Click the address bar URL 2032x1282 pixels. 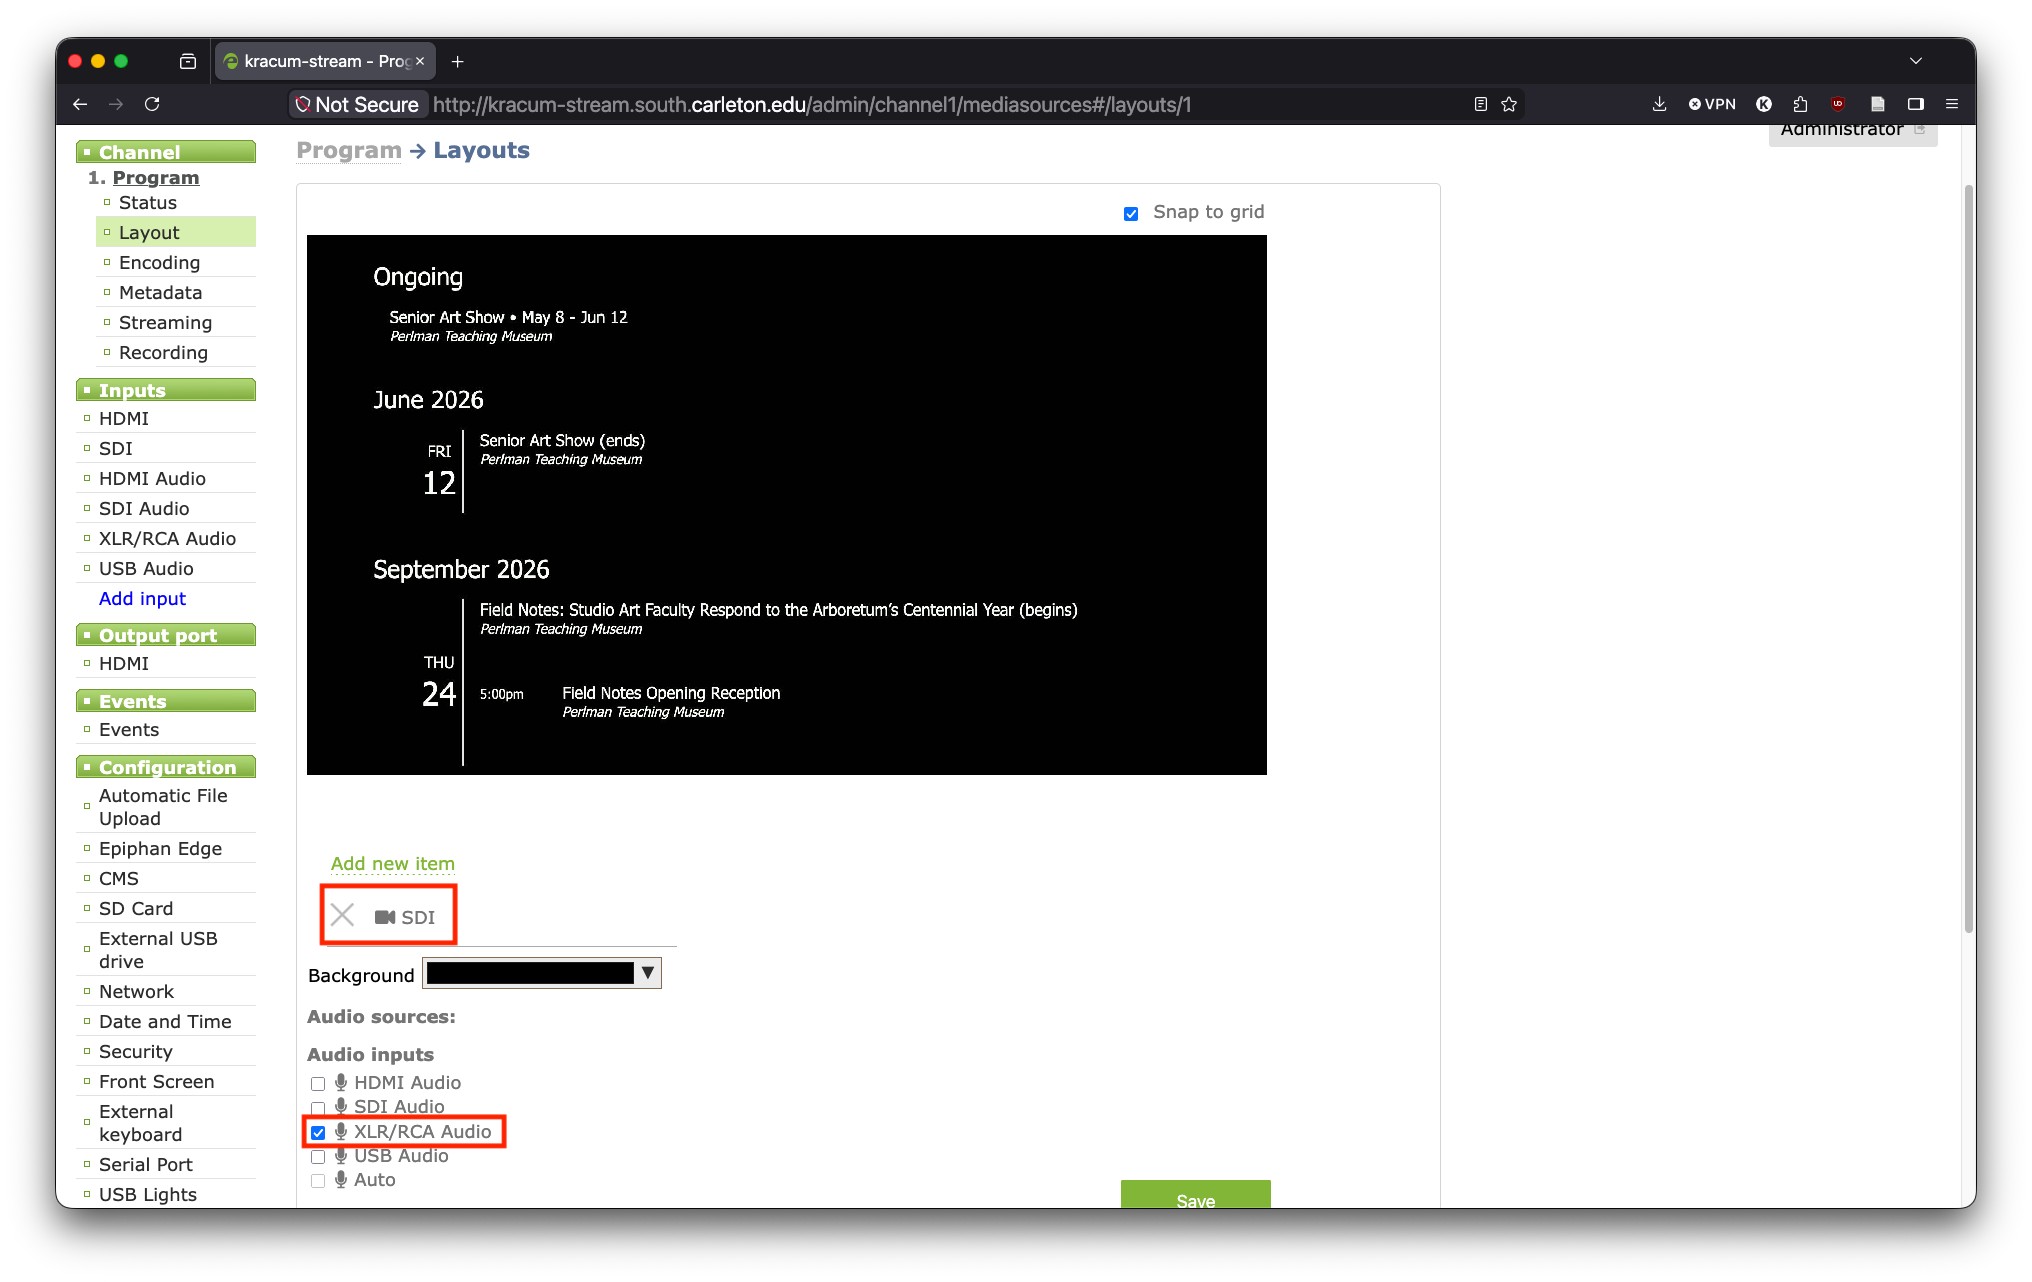[x=812, y=104]
